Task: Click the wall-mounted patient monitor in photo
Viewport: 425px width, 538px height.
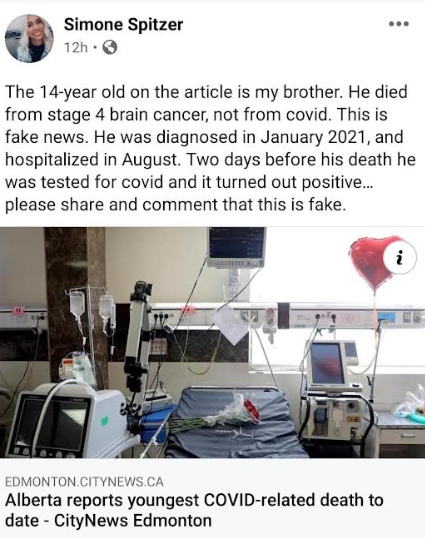Action: (x=237, y=247)
